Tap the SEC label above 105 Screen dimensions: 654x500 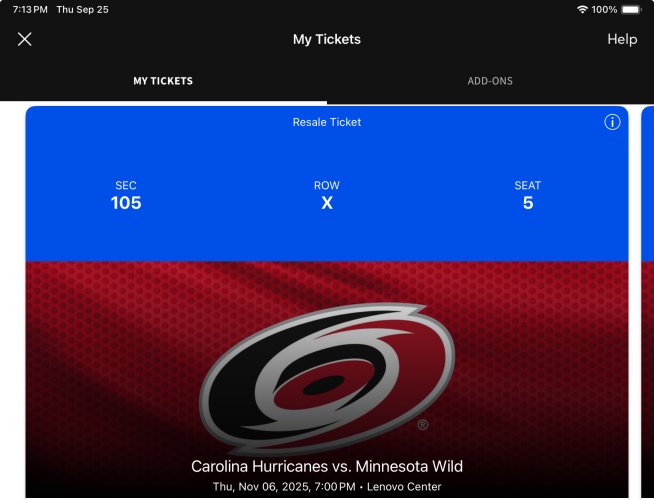(126, 185)
